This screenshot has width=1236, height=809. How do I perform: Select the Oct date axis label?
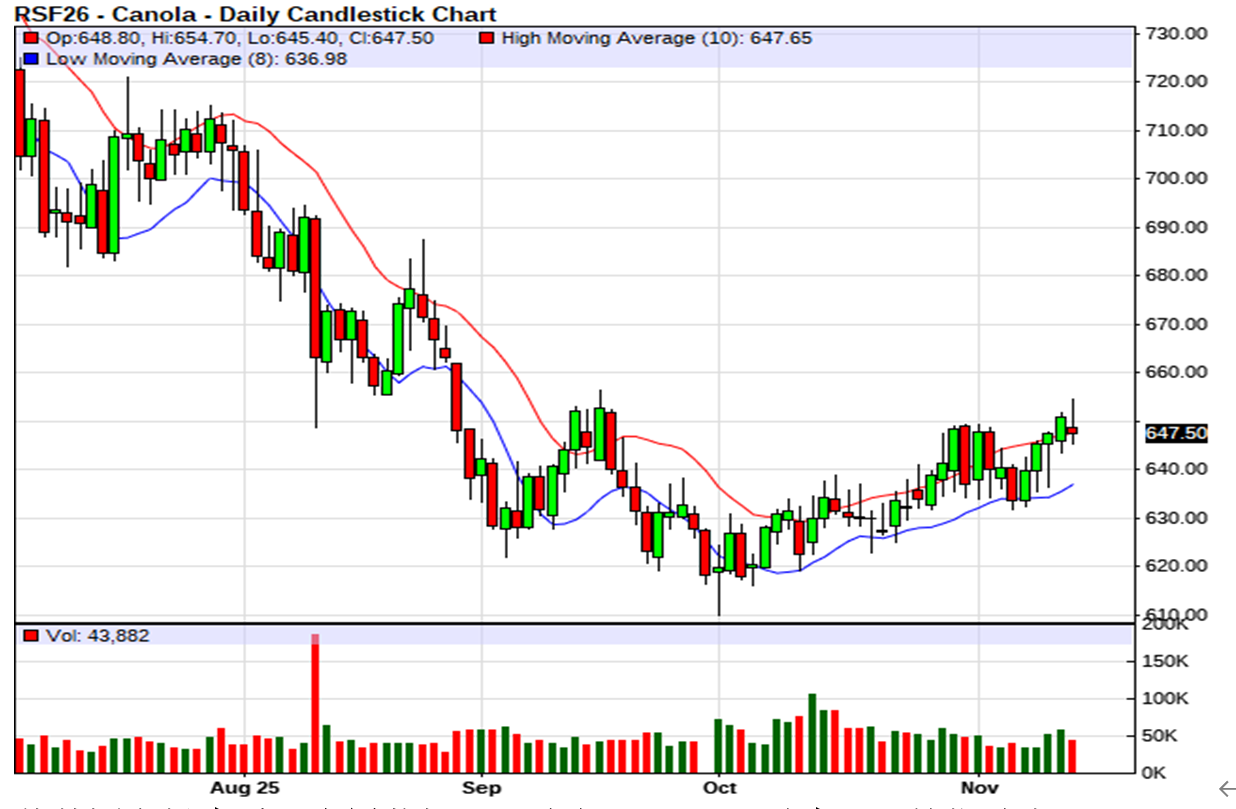(x=718, y=788)
